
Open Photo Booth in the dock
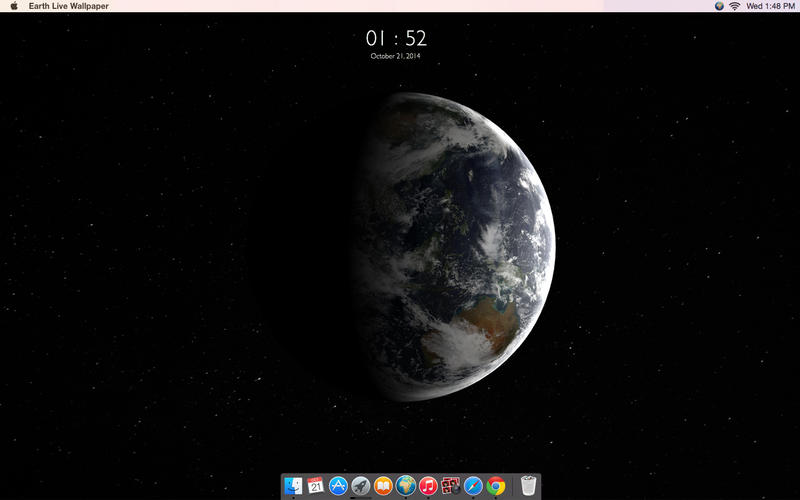450,486
